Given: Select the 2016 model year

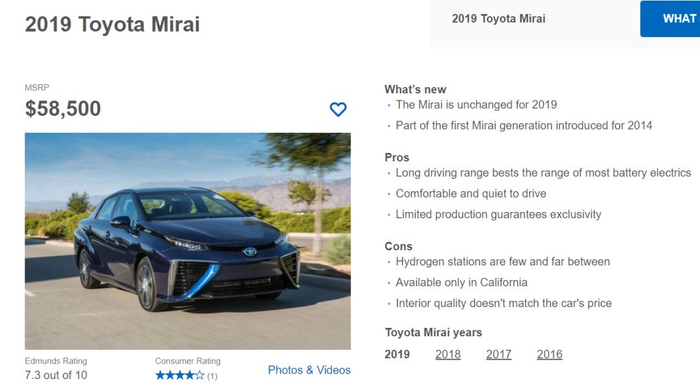Looking at the screenshot, I should (550, 354).
